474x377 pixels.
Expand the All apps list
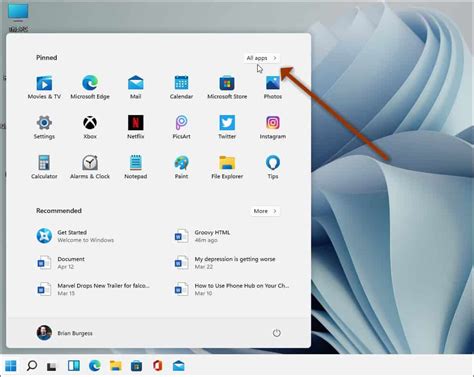click(261, 58)
